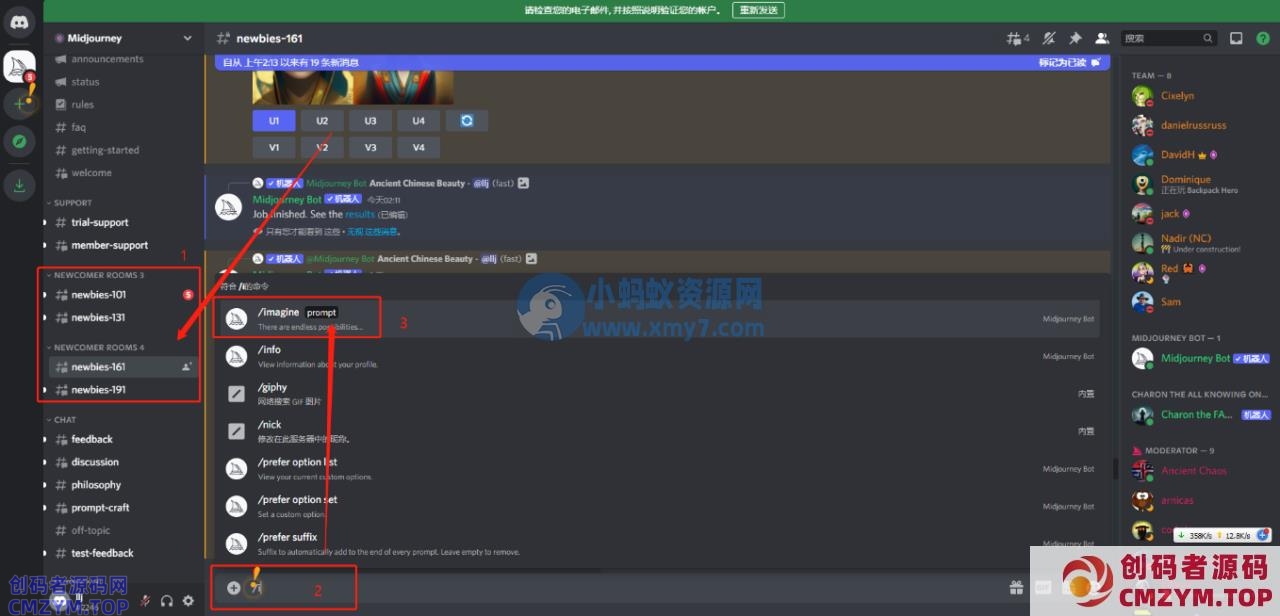Toggle the member list visibility icon

click(x=1102, y=38)
